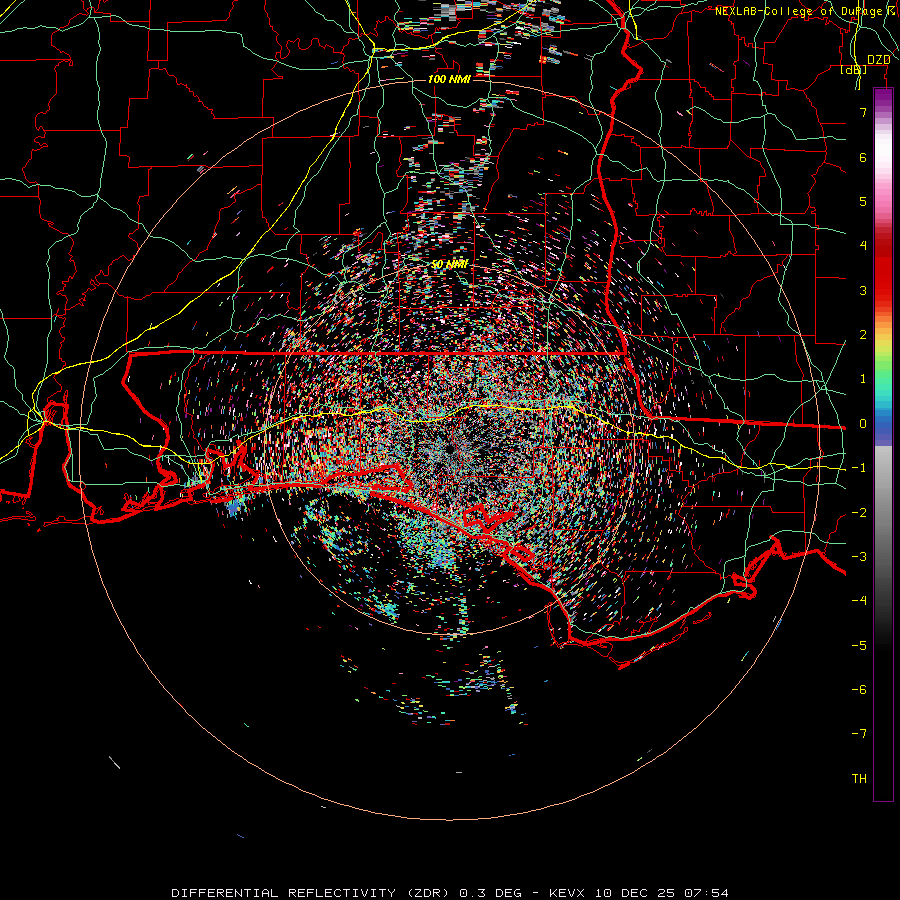900x900 pixels.
Task: Click the legend value 1
Action: coord(863,379)
